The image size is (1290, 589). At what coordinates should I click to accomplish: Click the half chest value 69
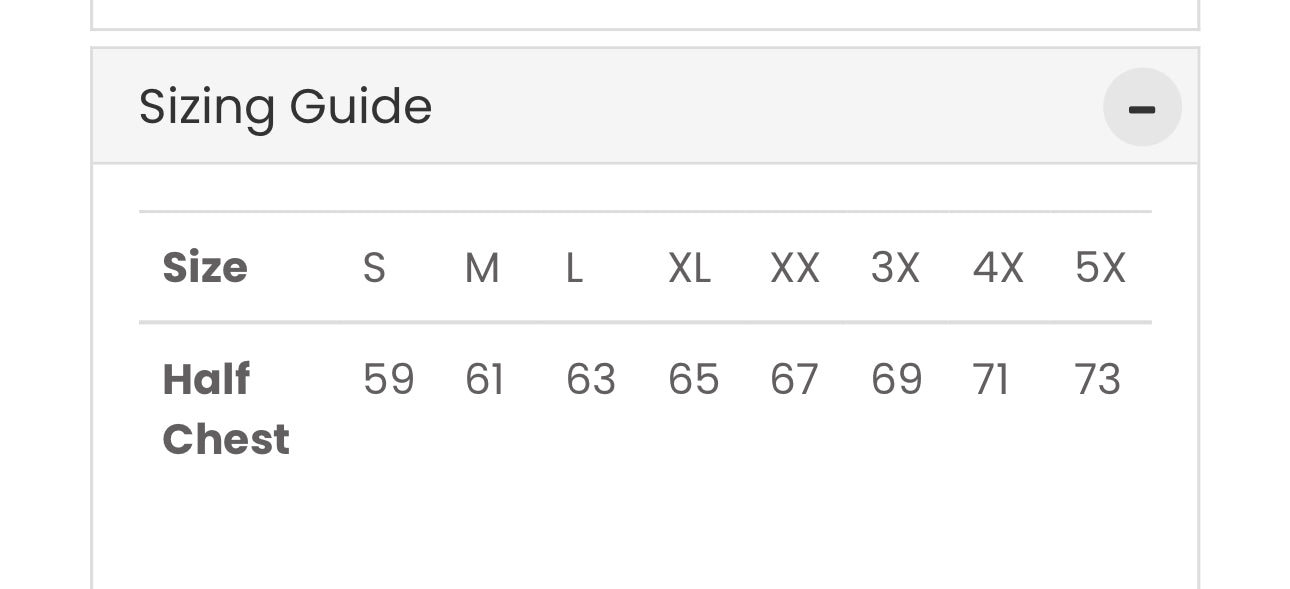click(x=896, y=380)
